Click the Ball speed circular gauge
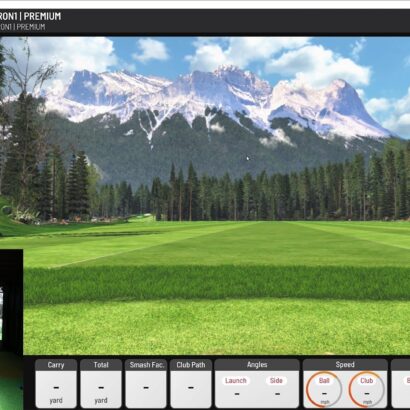This screenshot has width=410, height=410. tap(324, 389)
